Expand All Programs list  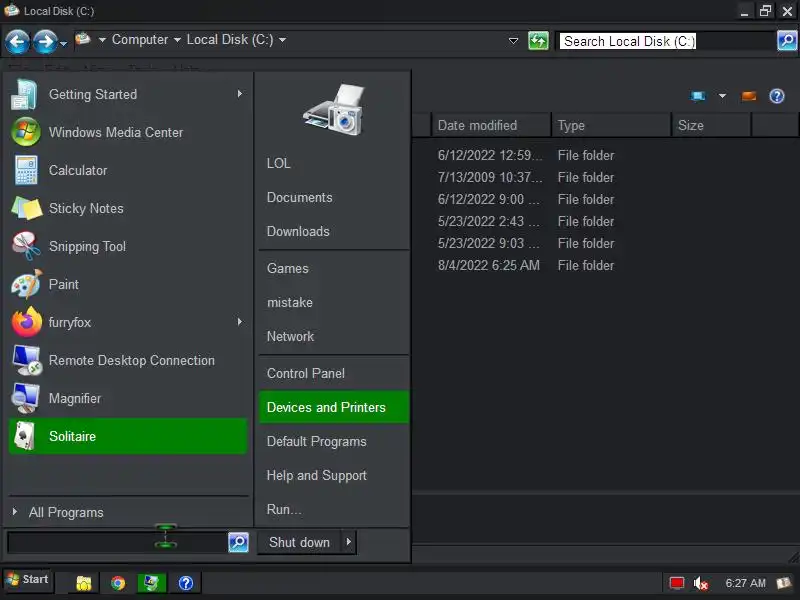pyautogui.click(x=65, y=512)
